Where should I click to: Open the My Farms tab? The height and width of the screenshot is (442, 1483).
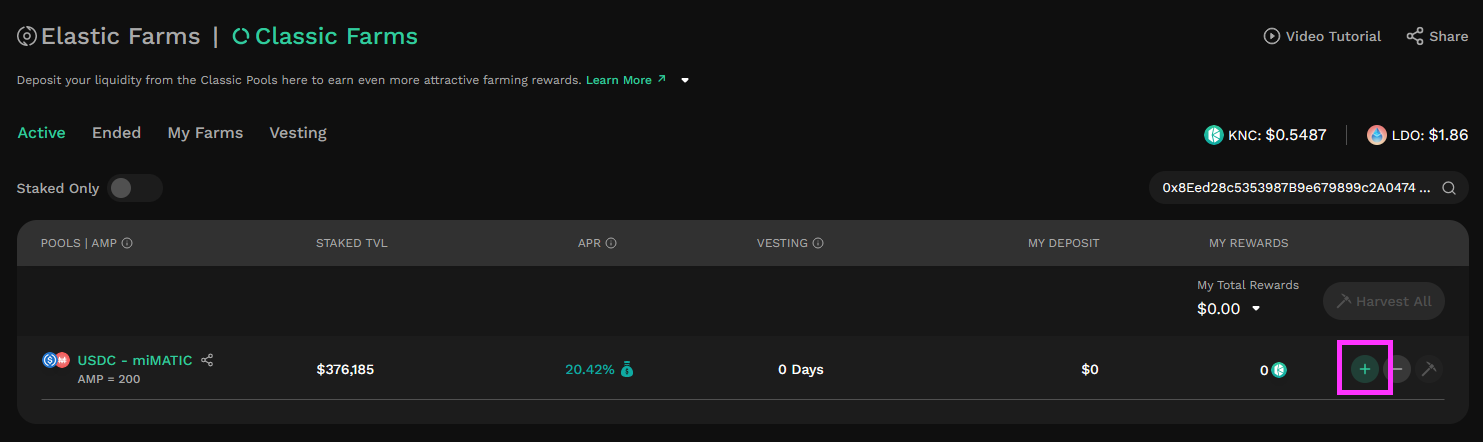(x=205, y=133)
